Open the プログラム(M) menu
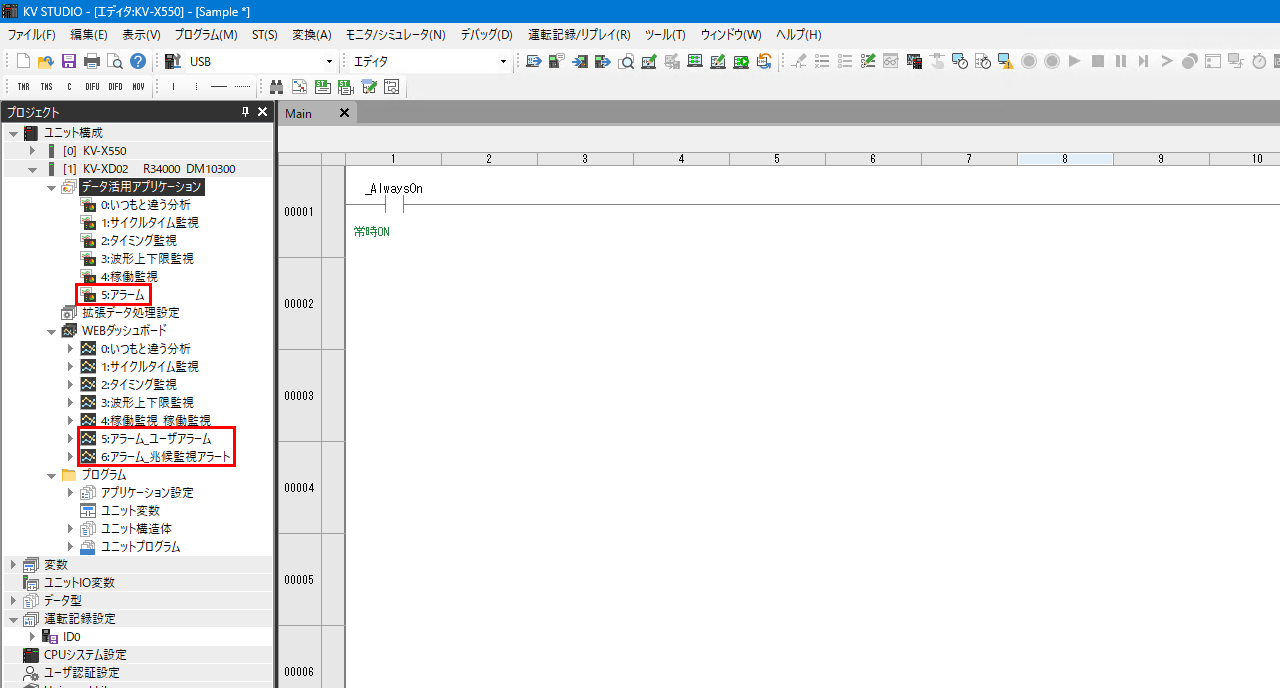This screenshot has height=688, width=1280. (206, 35)
